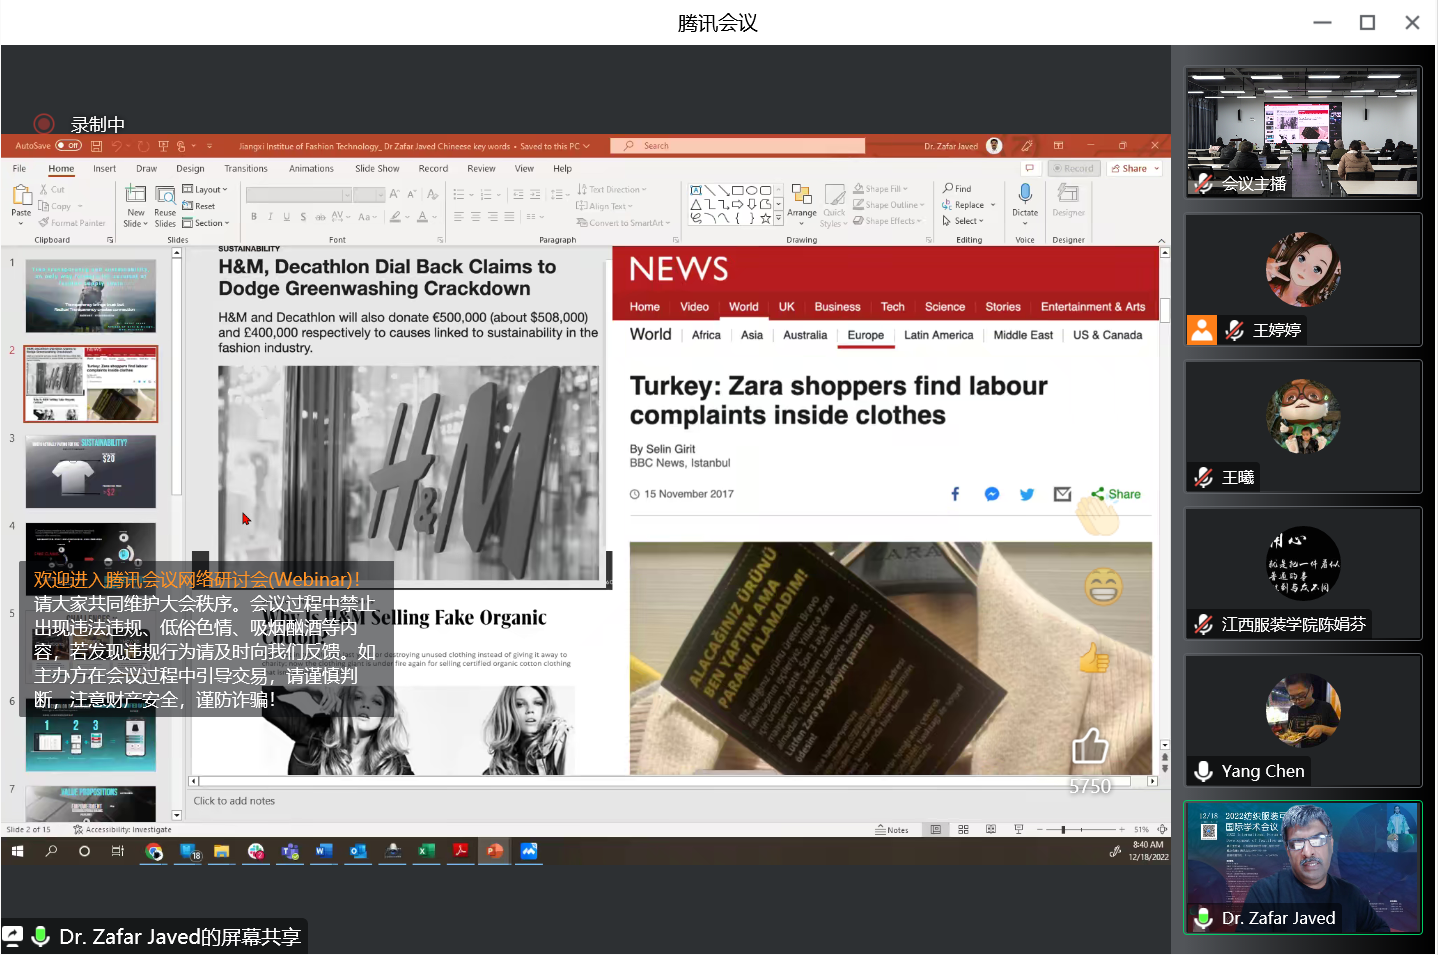Open the Slide Show ribbon tab

377,169
